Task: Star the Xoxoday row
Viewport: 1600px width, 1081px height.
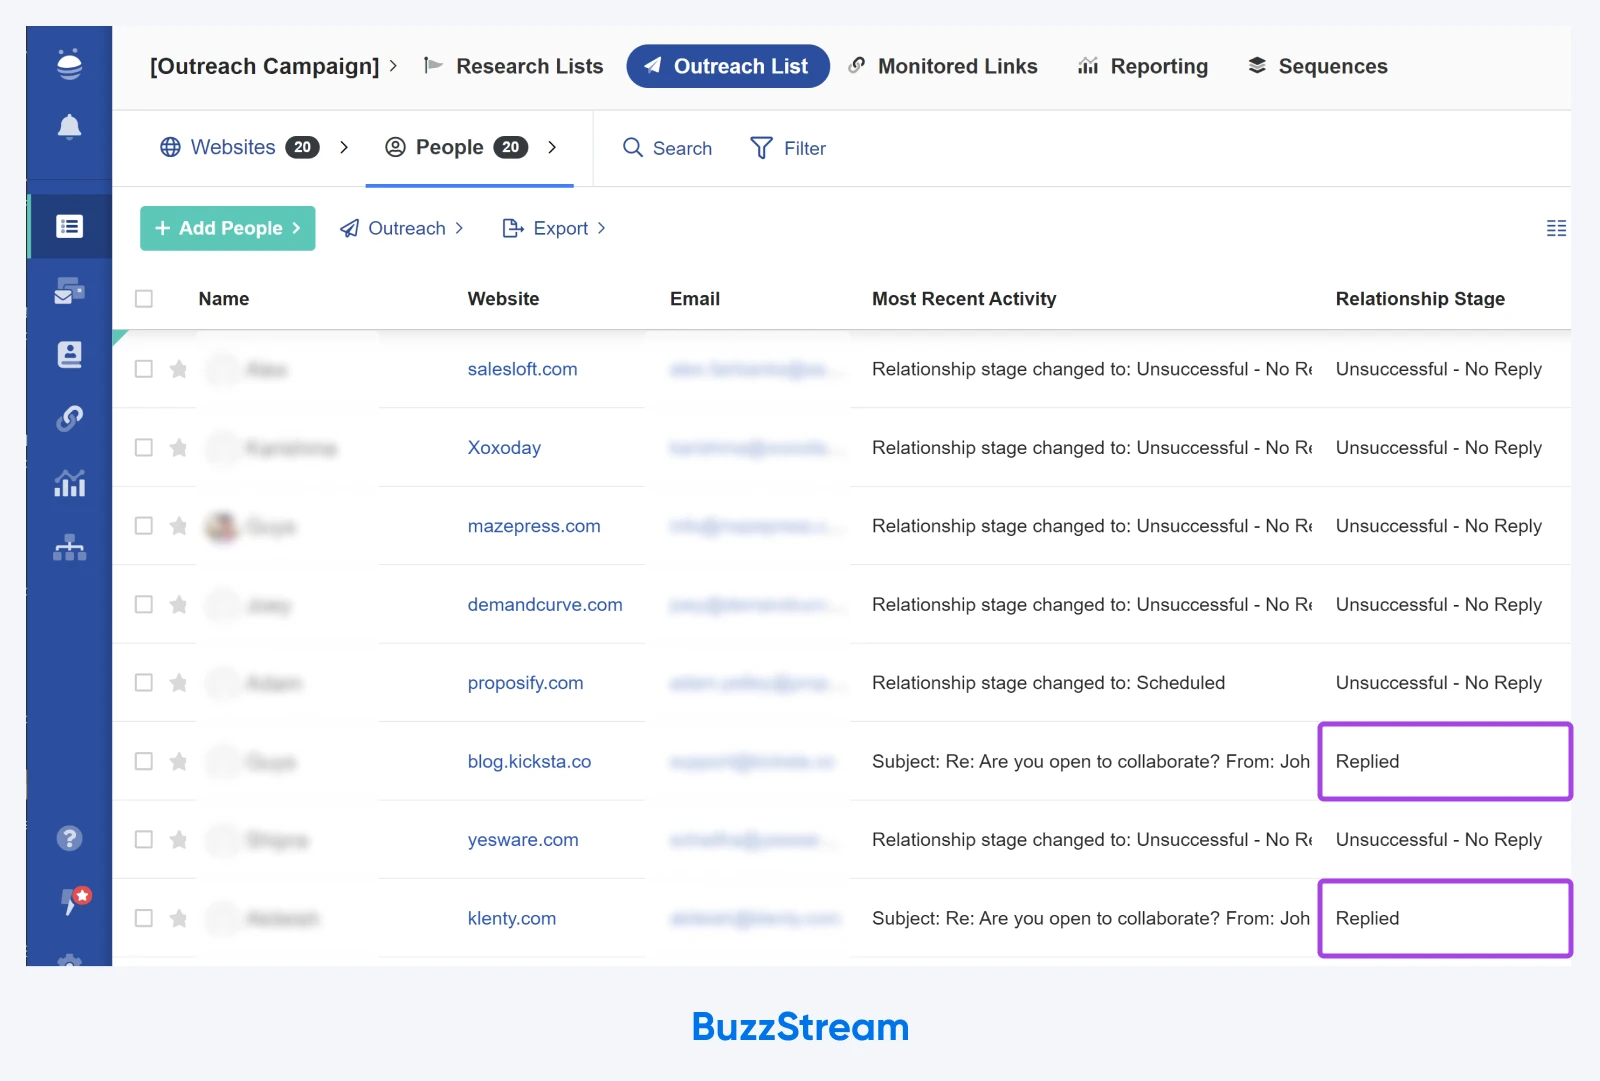Action: pyautogui.click(x=178, y=447)
